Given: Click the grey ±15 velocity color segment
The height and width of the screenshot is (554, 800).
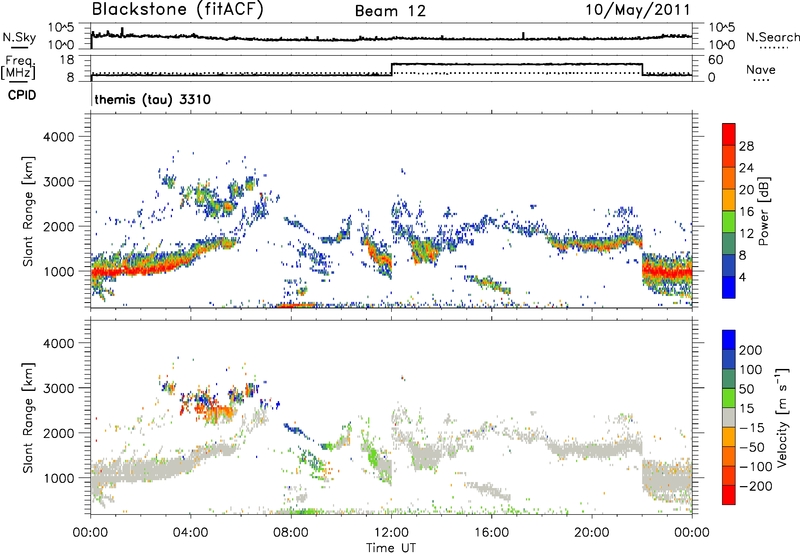Looking at the screenshot, I should [x=729, y=417].
